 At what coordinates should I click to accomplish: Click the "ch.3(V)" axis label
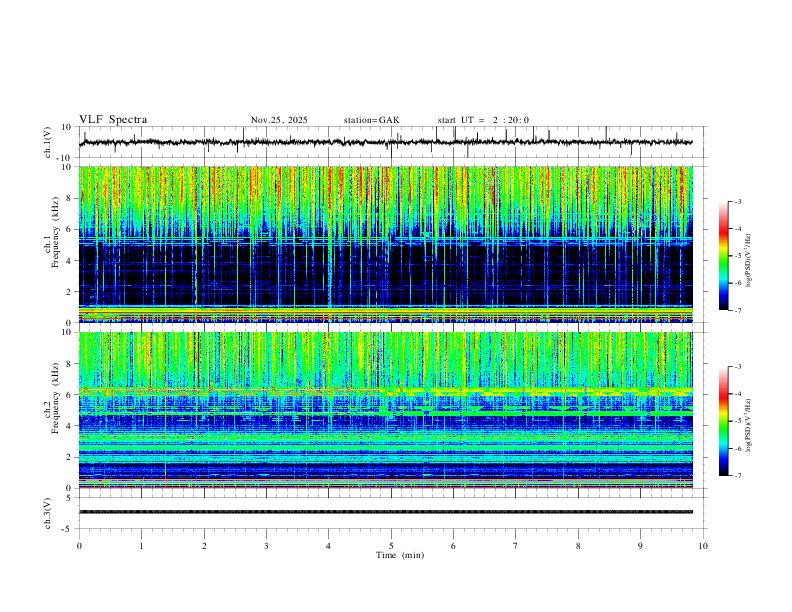48,513
